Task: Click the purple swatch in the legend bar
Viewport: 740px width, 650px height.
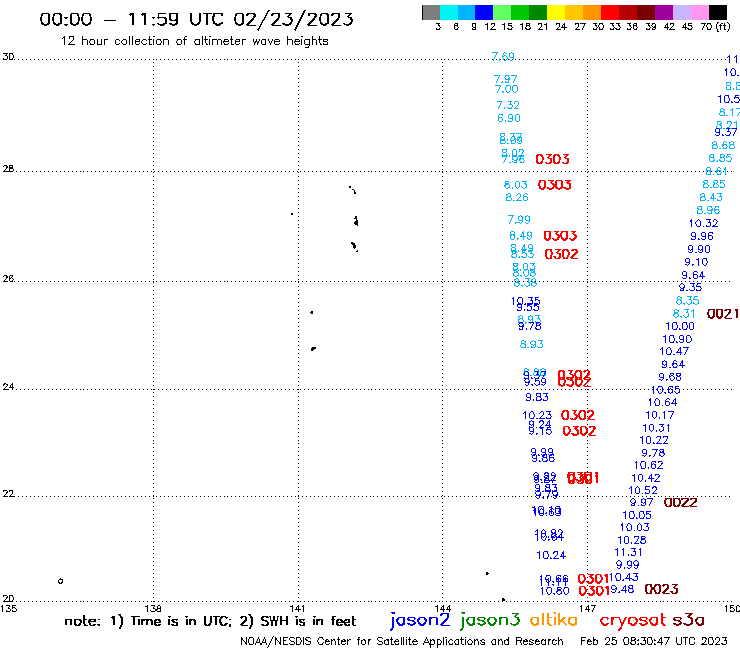Action: (x=664, y=12)
